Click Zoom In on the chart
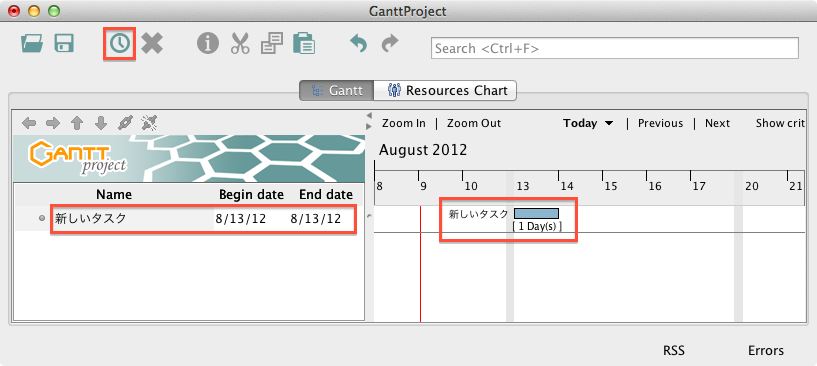Image resolution: width=817 pixels, height=366 pixels. tap(403, 124)
